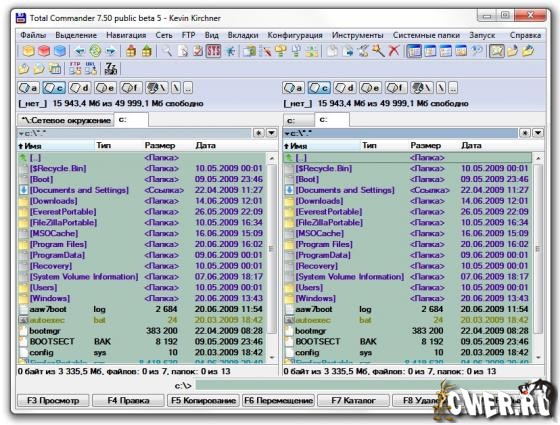
Task: Open right panel directory history dropdown arrow
Action: click(x=538, y=133)
